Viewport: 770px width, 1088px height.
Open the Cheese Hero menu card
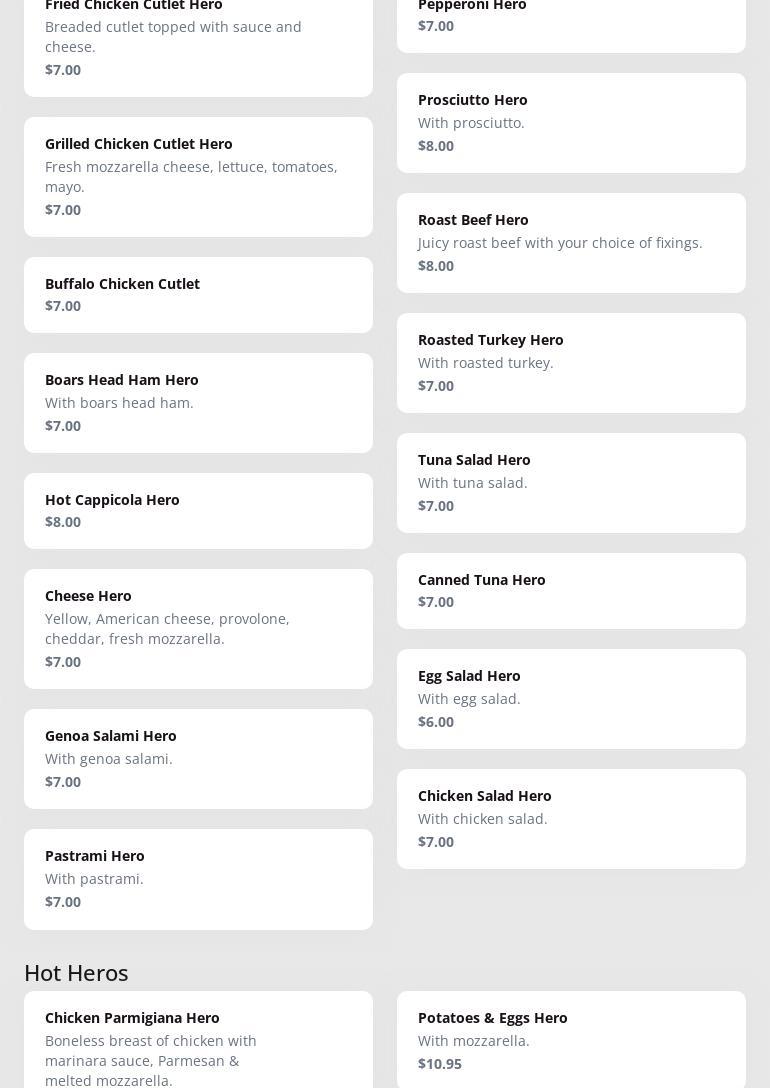198,629
